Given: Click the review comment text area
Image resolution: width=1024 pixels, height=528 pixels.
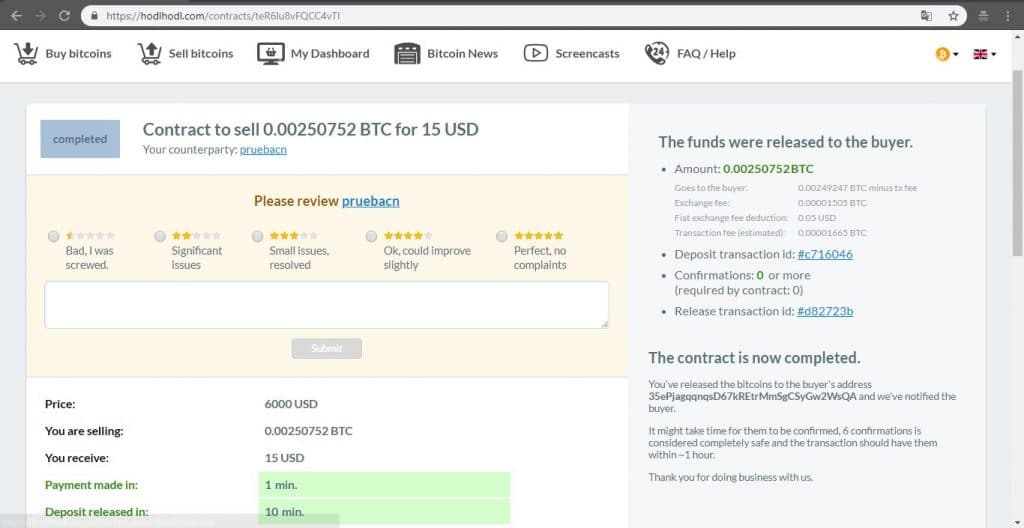Looking at the screenshot, I should 327,305.
